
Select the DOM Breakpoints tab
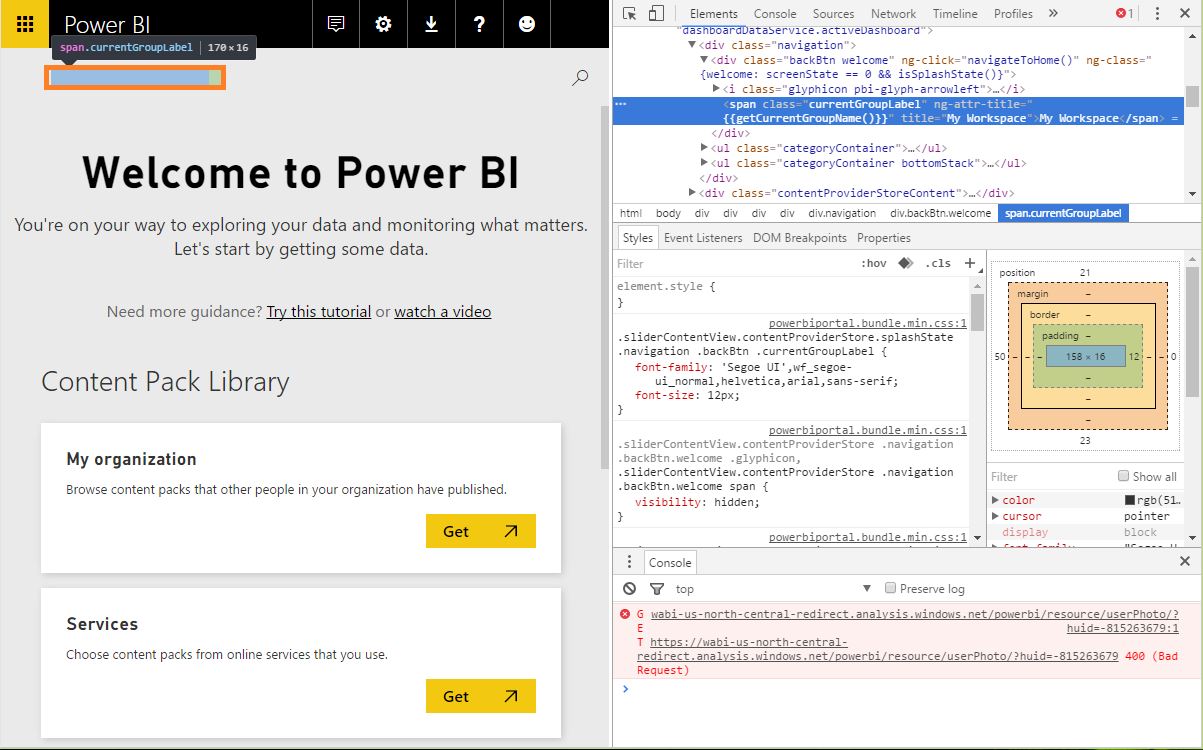800,238
